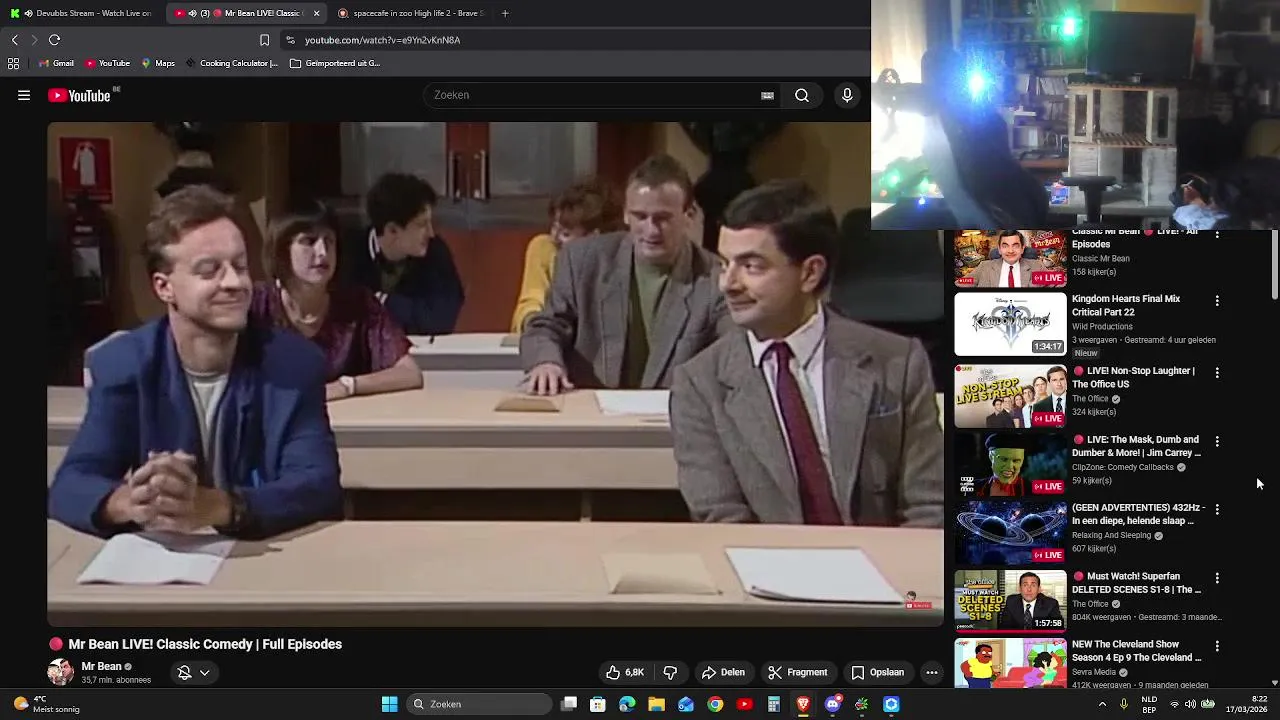
Task: Launch Google Chrome from the taskbar
Action: 715,704
